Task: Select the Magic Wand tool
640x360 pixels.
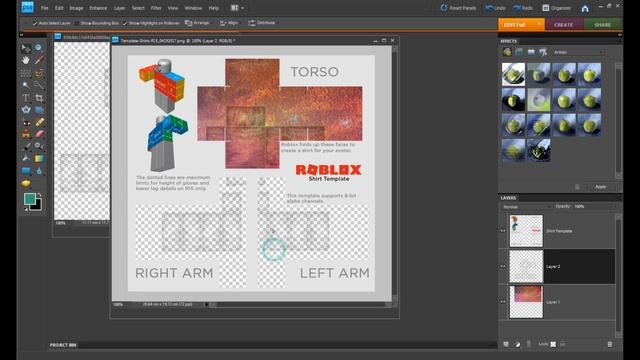Action: click(26, 85)
